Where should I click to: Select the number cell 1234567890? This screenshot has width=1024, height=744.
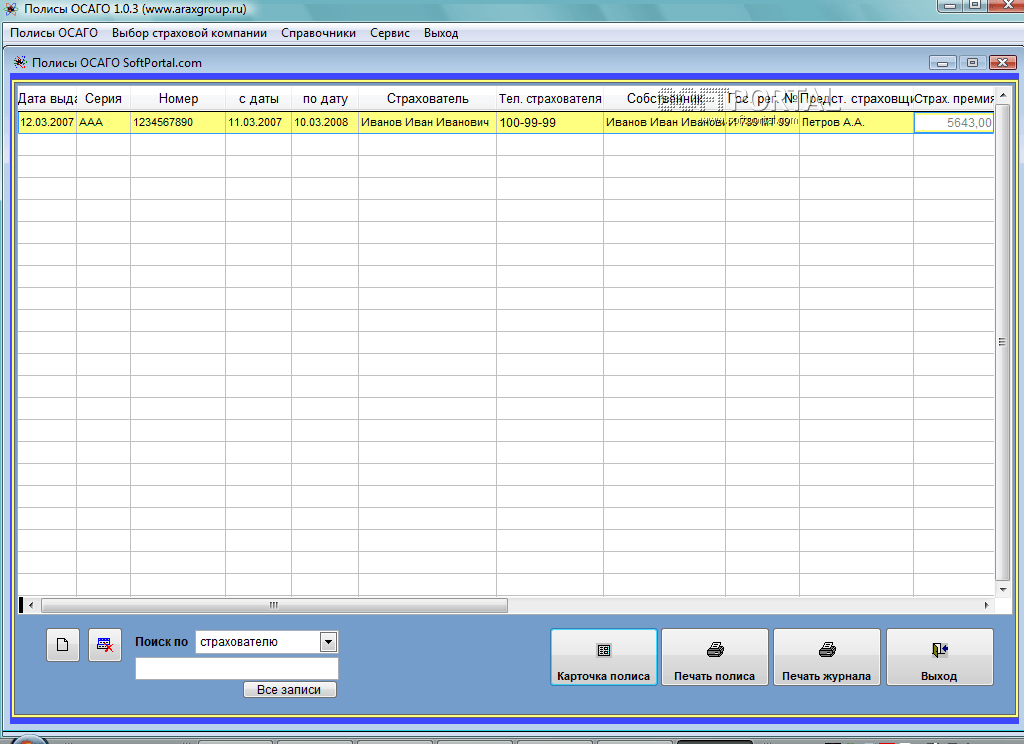[178, 122]
